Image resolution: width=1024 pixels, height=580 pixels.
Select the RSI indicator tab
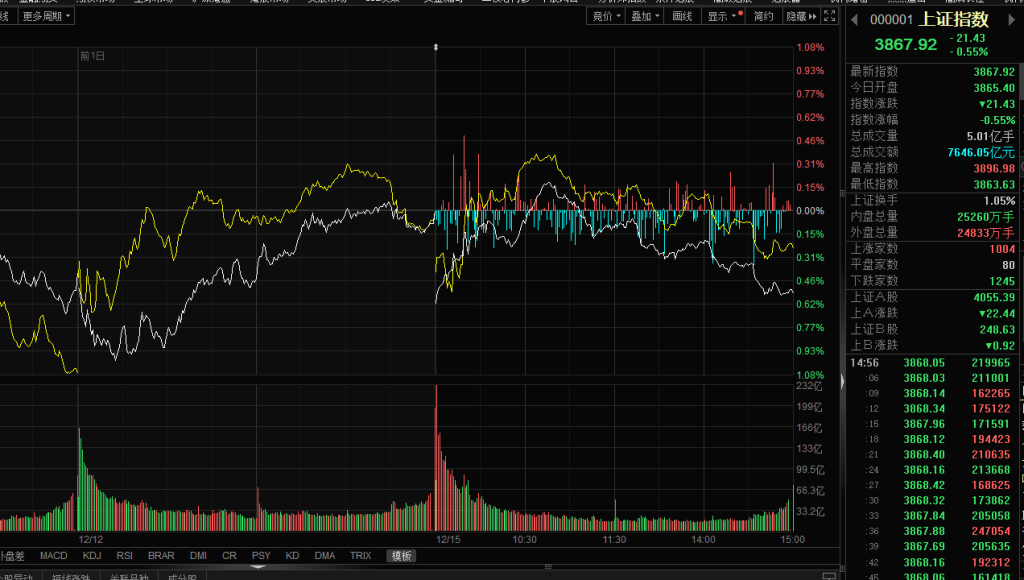(124, 556)
